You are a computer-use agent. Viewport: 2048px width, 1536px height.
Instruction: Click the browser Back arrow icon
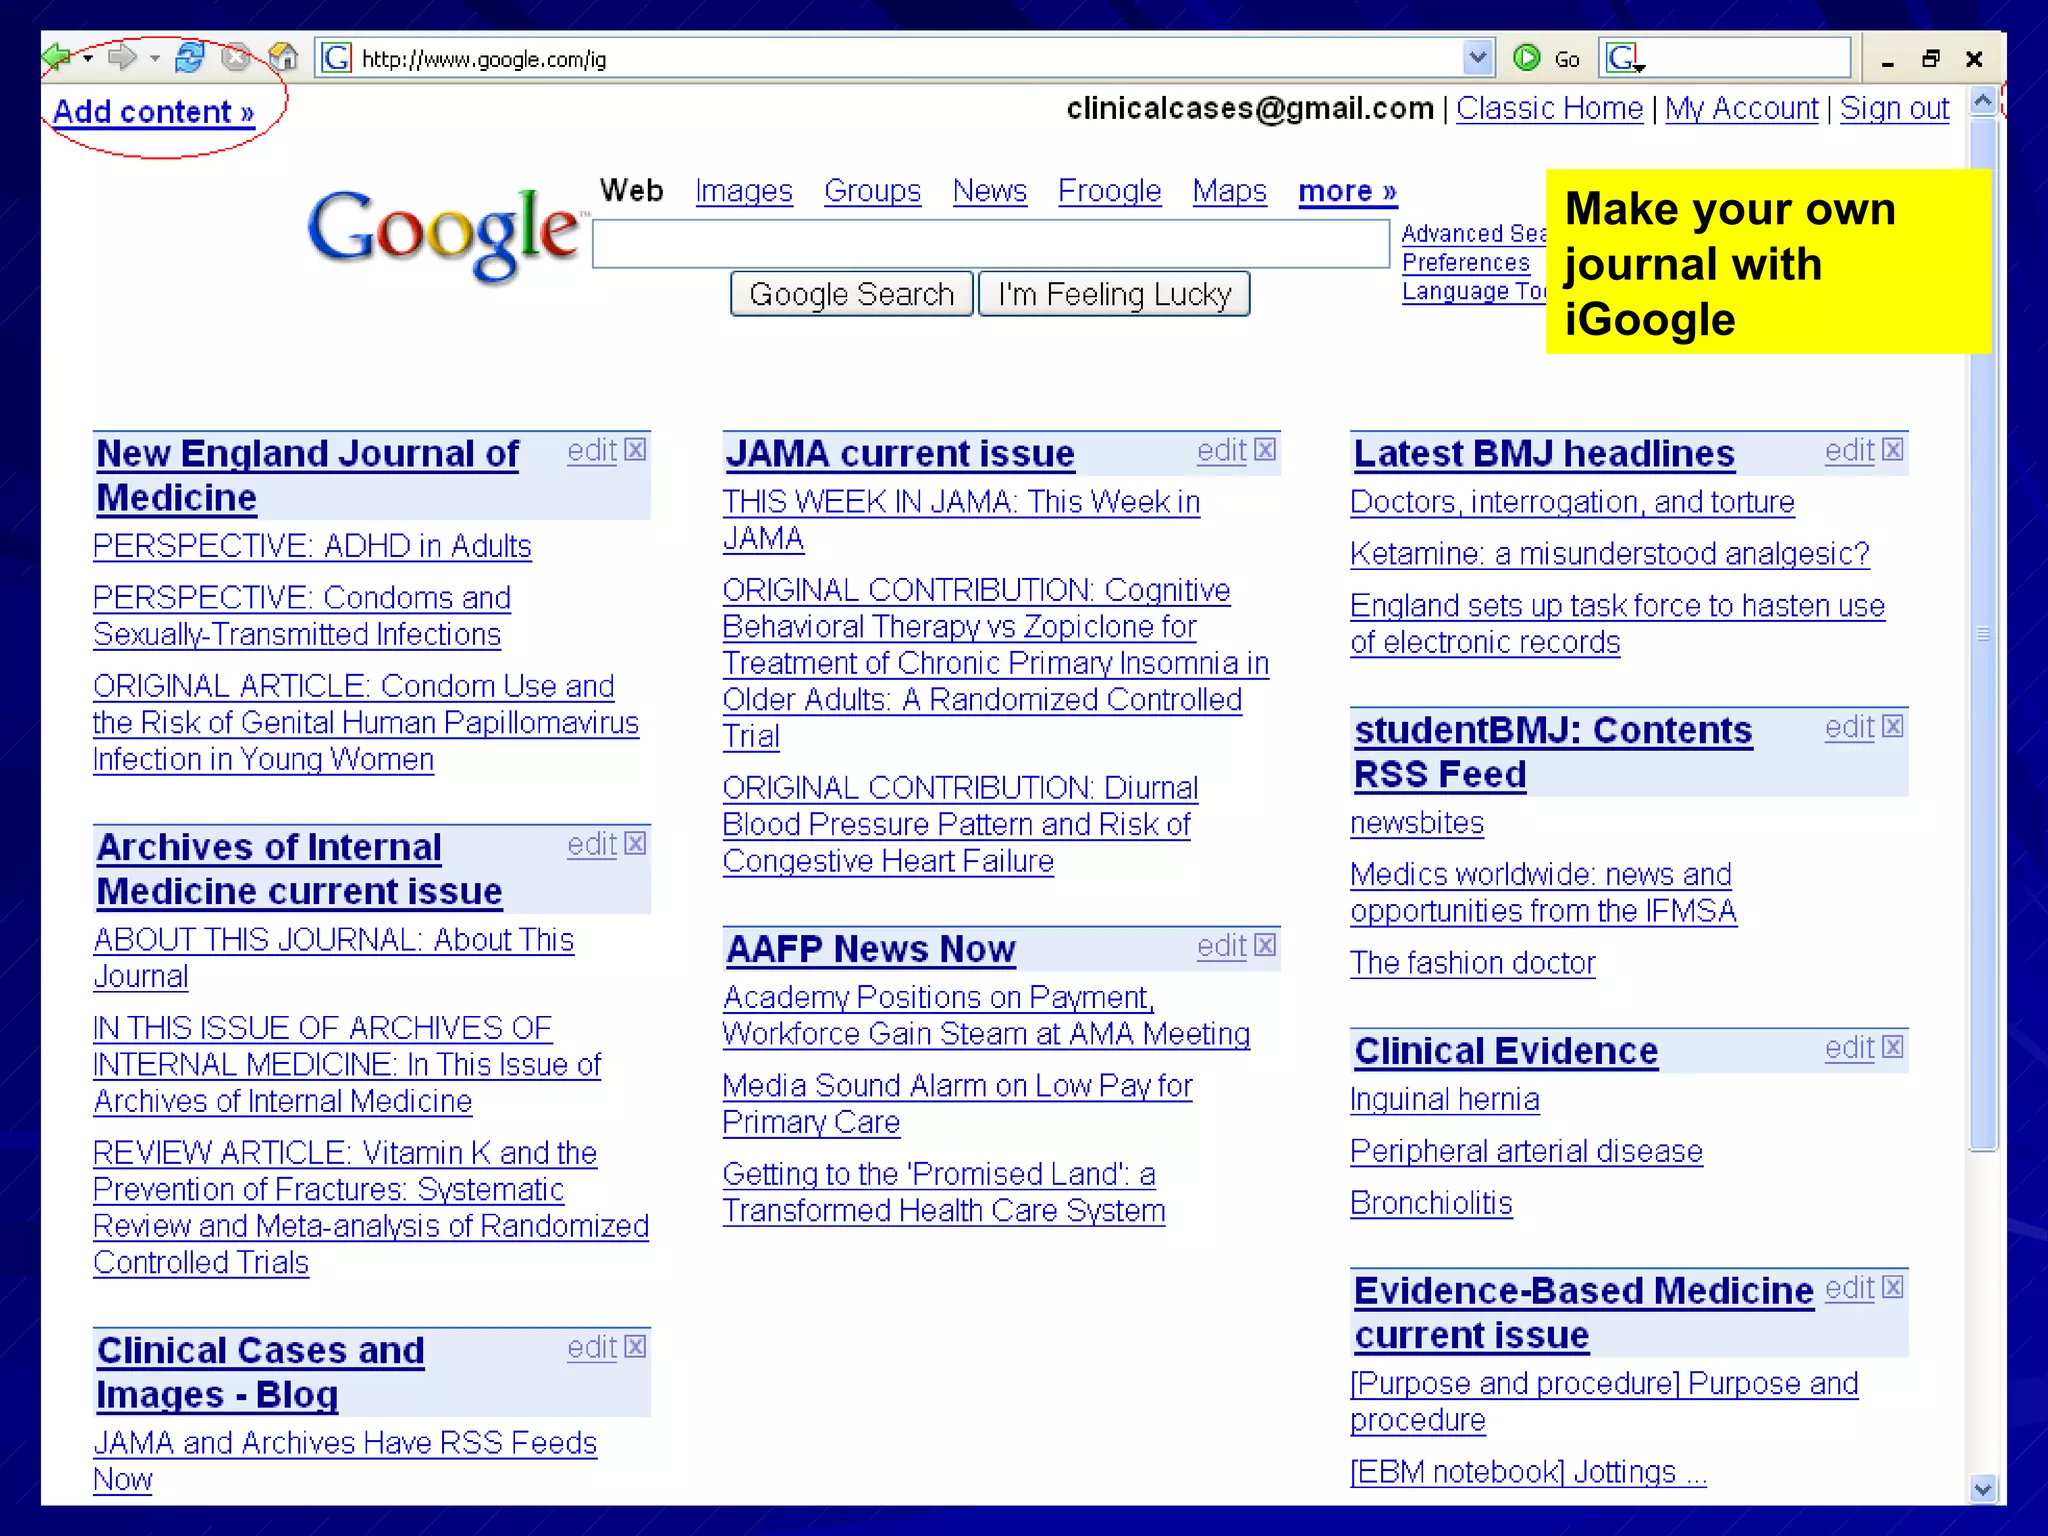(58, 57)
